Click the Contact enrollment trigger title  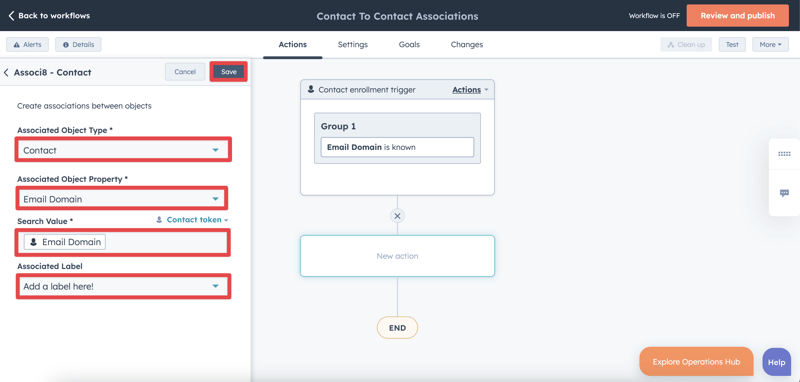(367, 90)
